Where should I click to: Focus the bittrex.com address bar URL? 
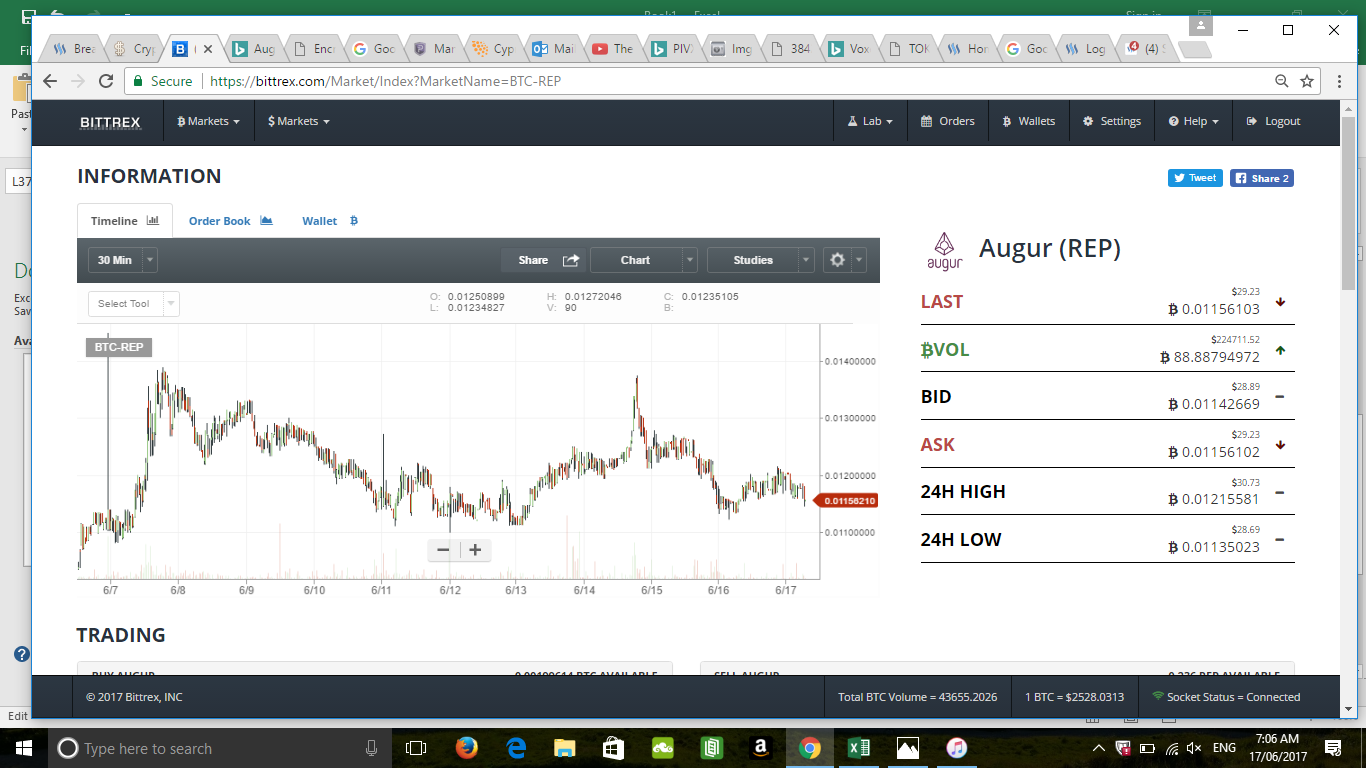[385, 81]
